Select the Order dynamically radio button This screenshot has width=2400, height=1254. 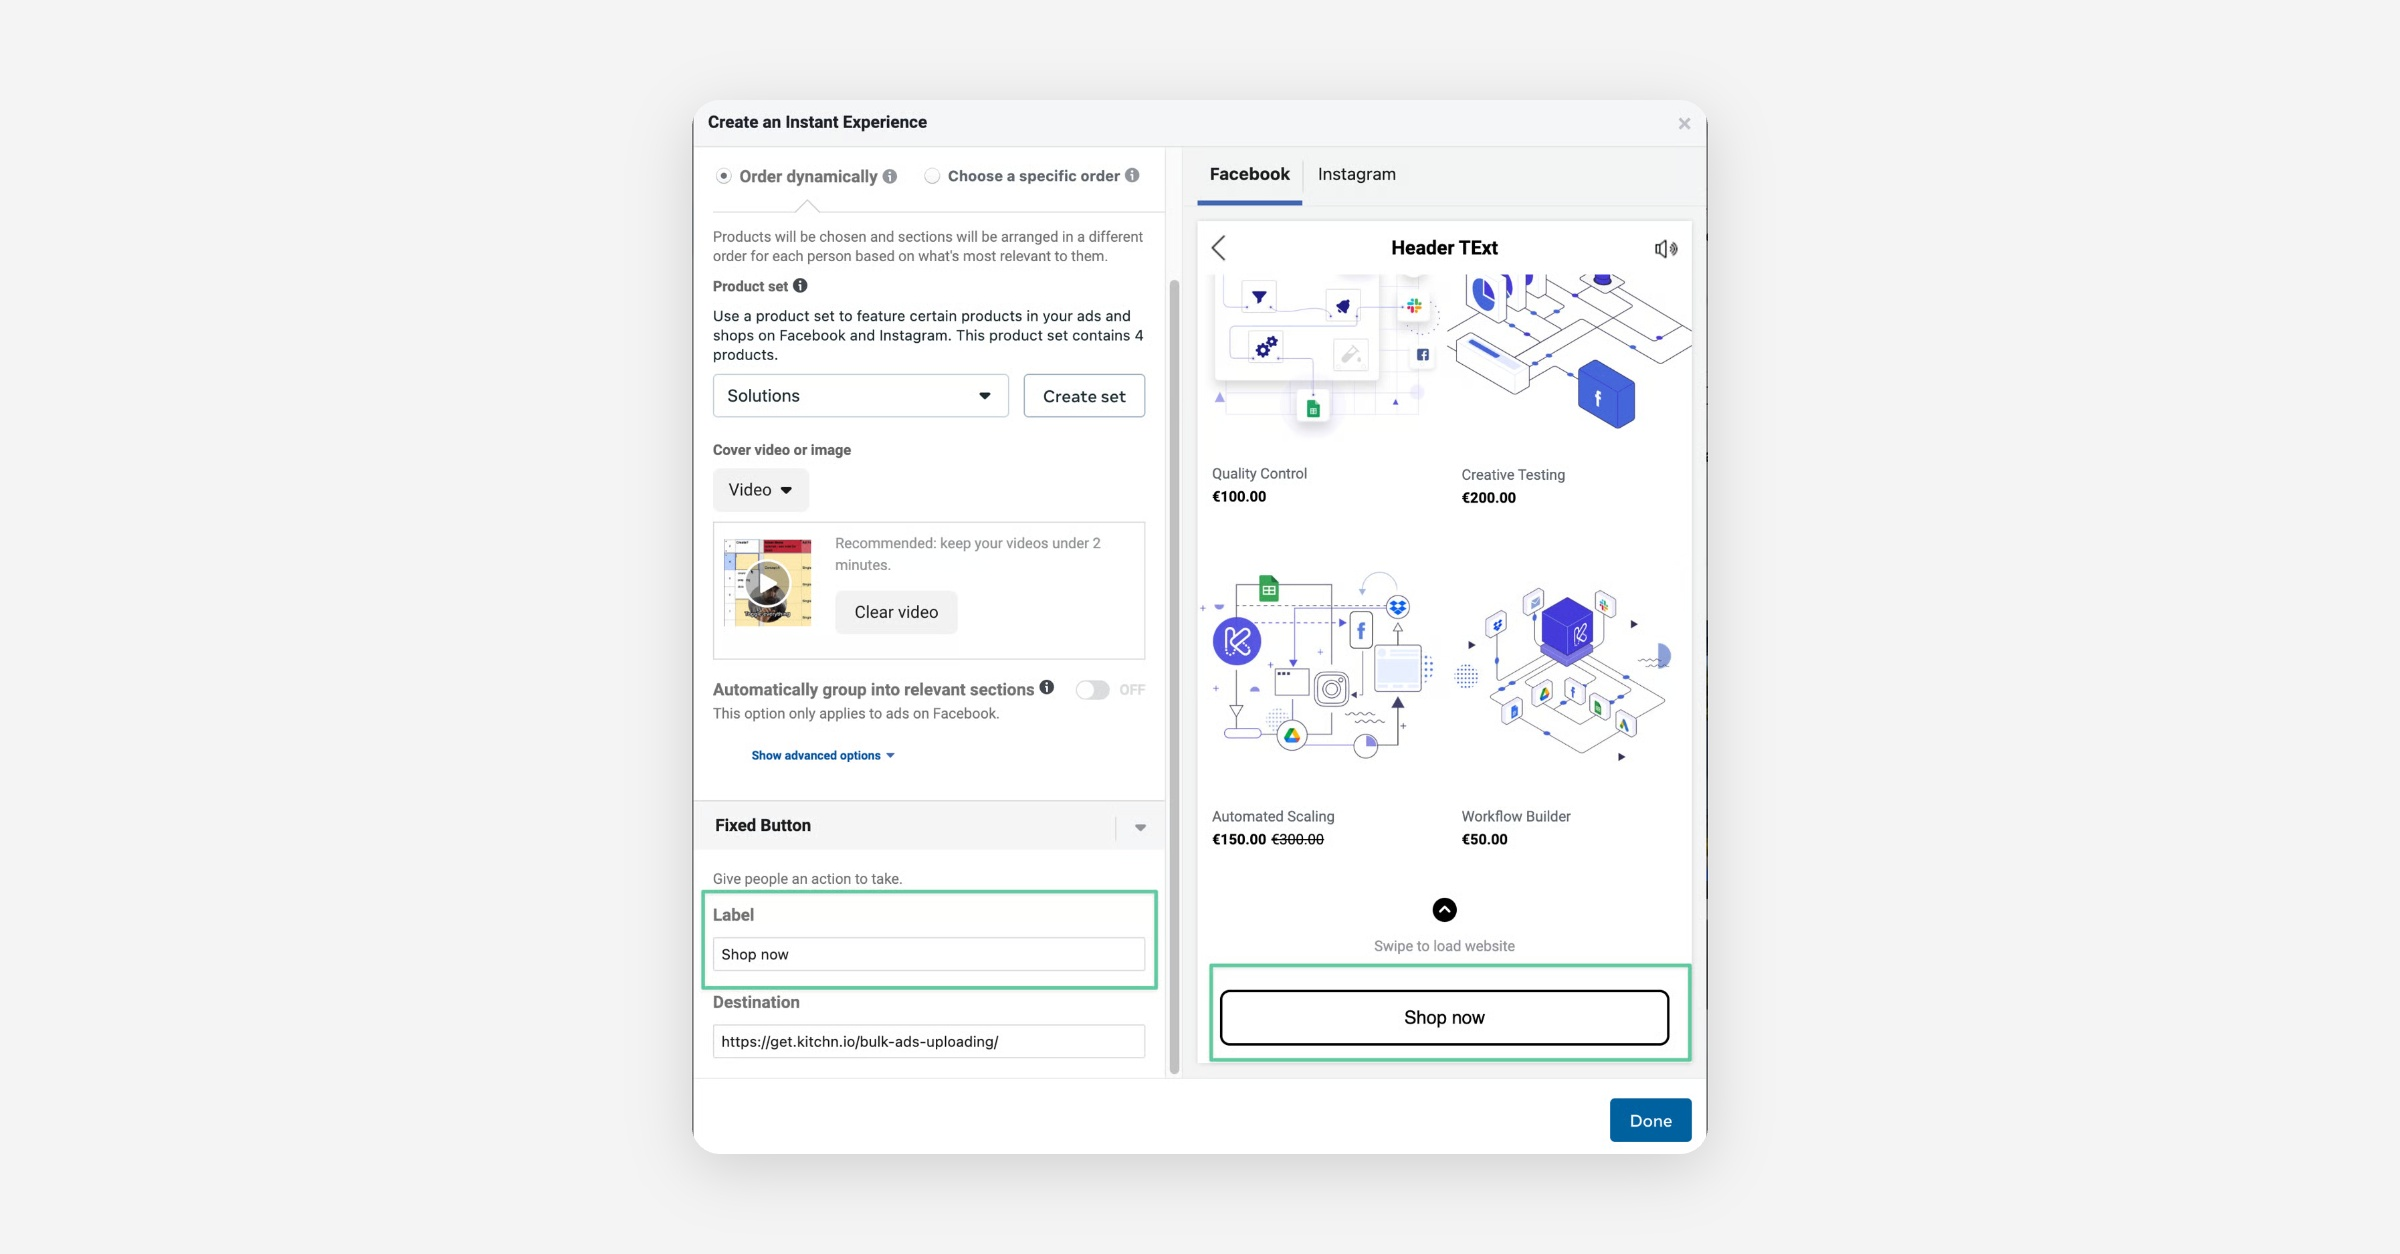click(x=724, y=176)
